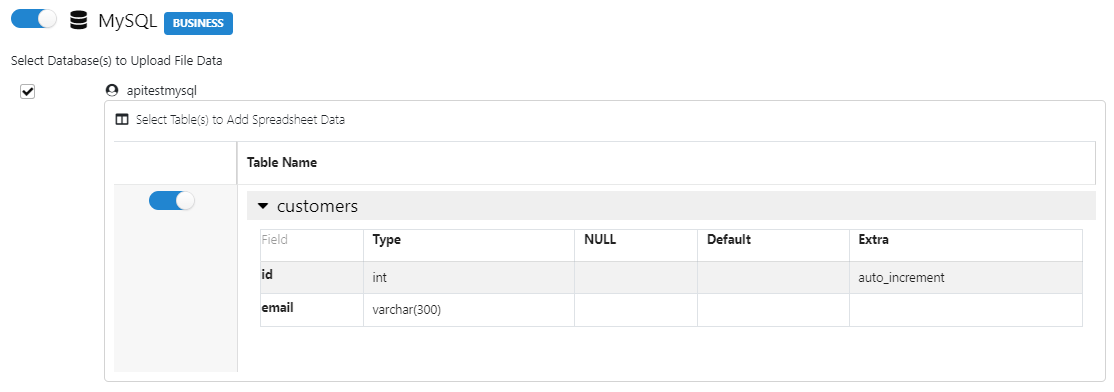Turn off the MySQL integration toggle
1114x392 pixels.
(34, 19)
